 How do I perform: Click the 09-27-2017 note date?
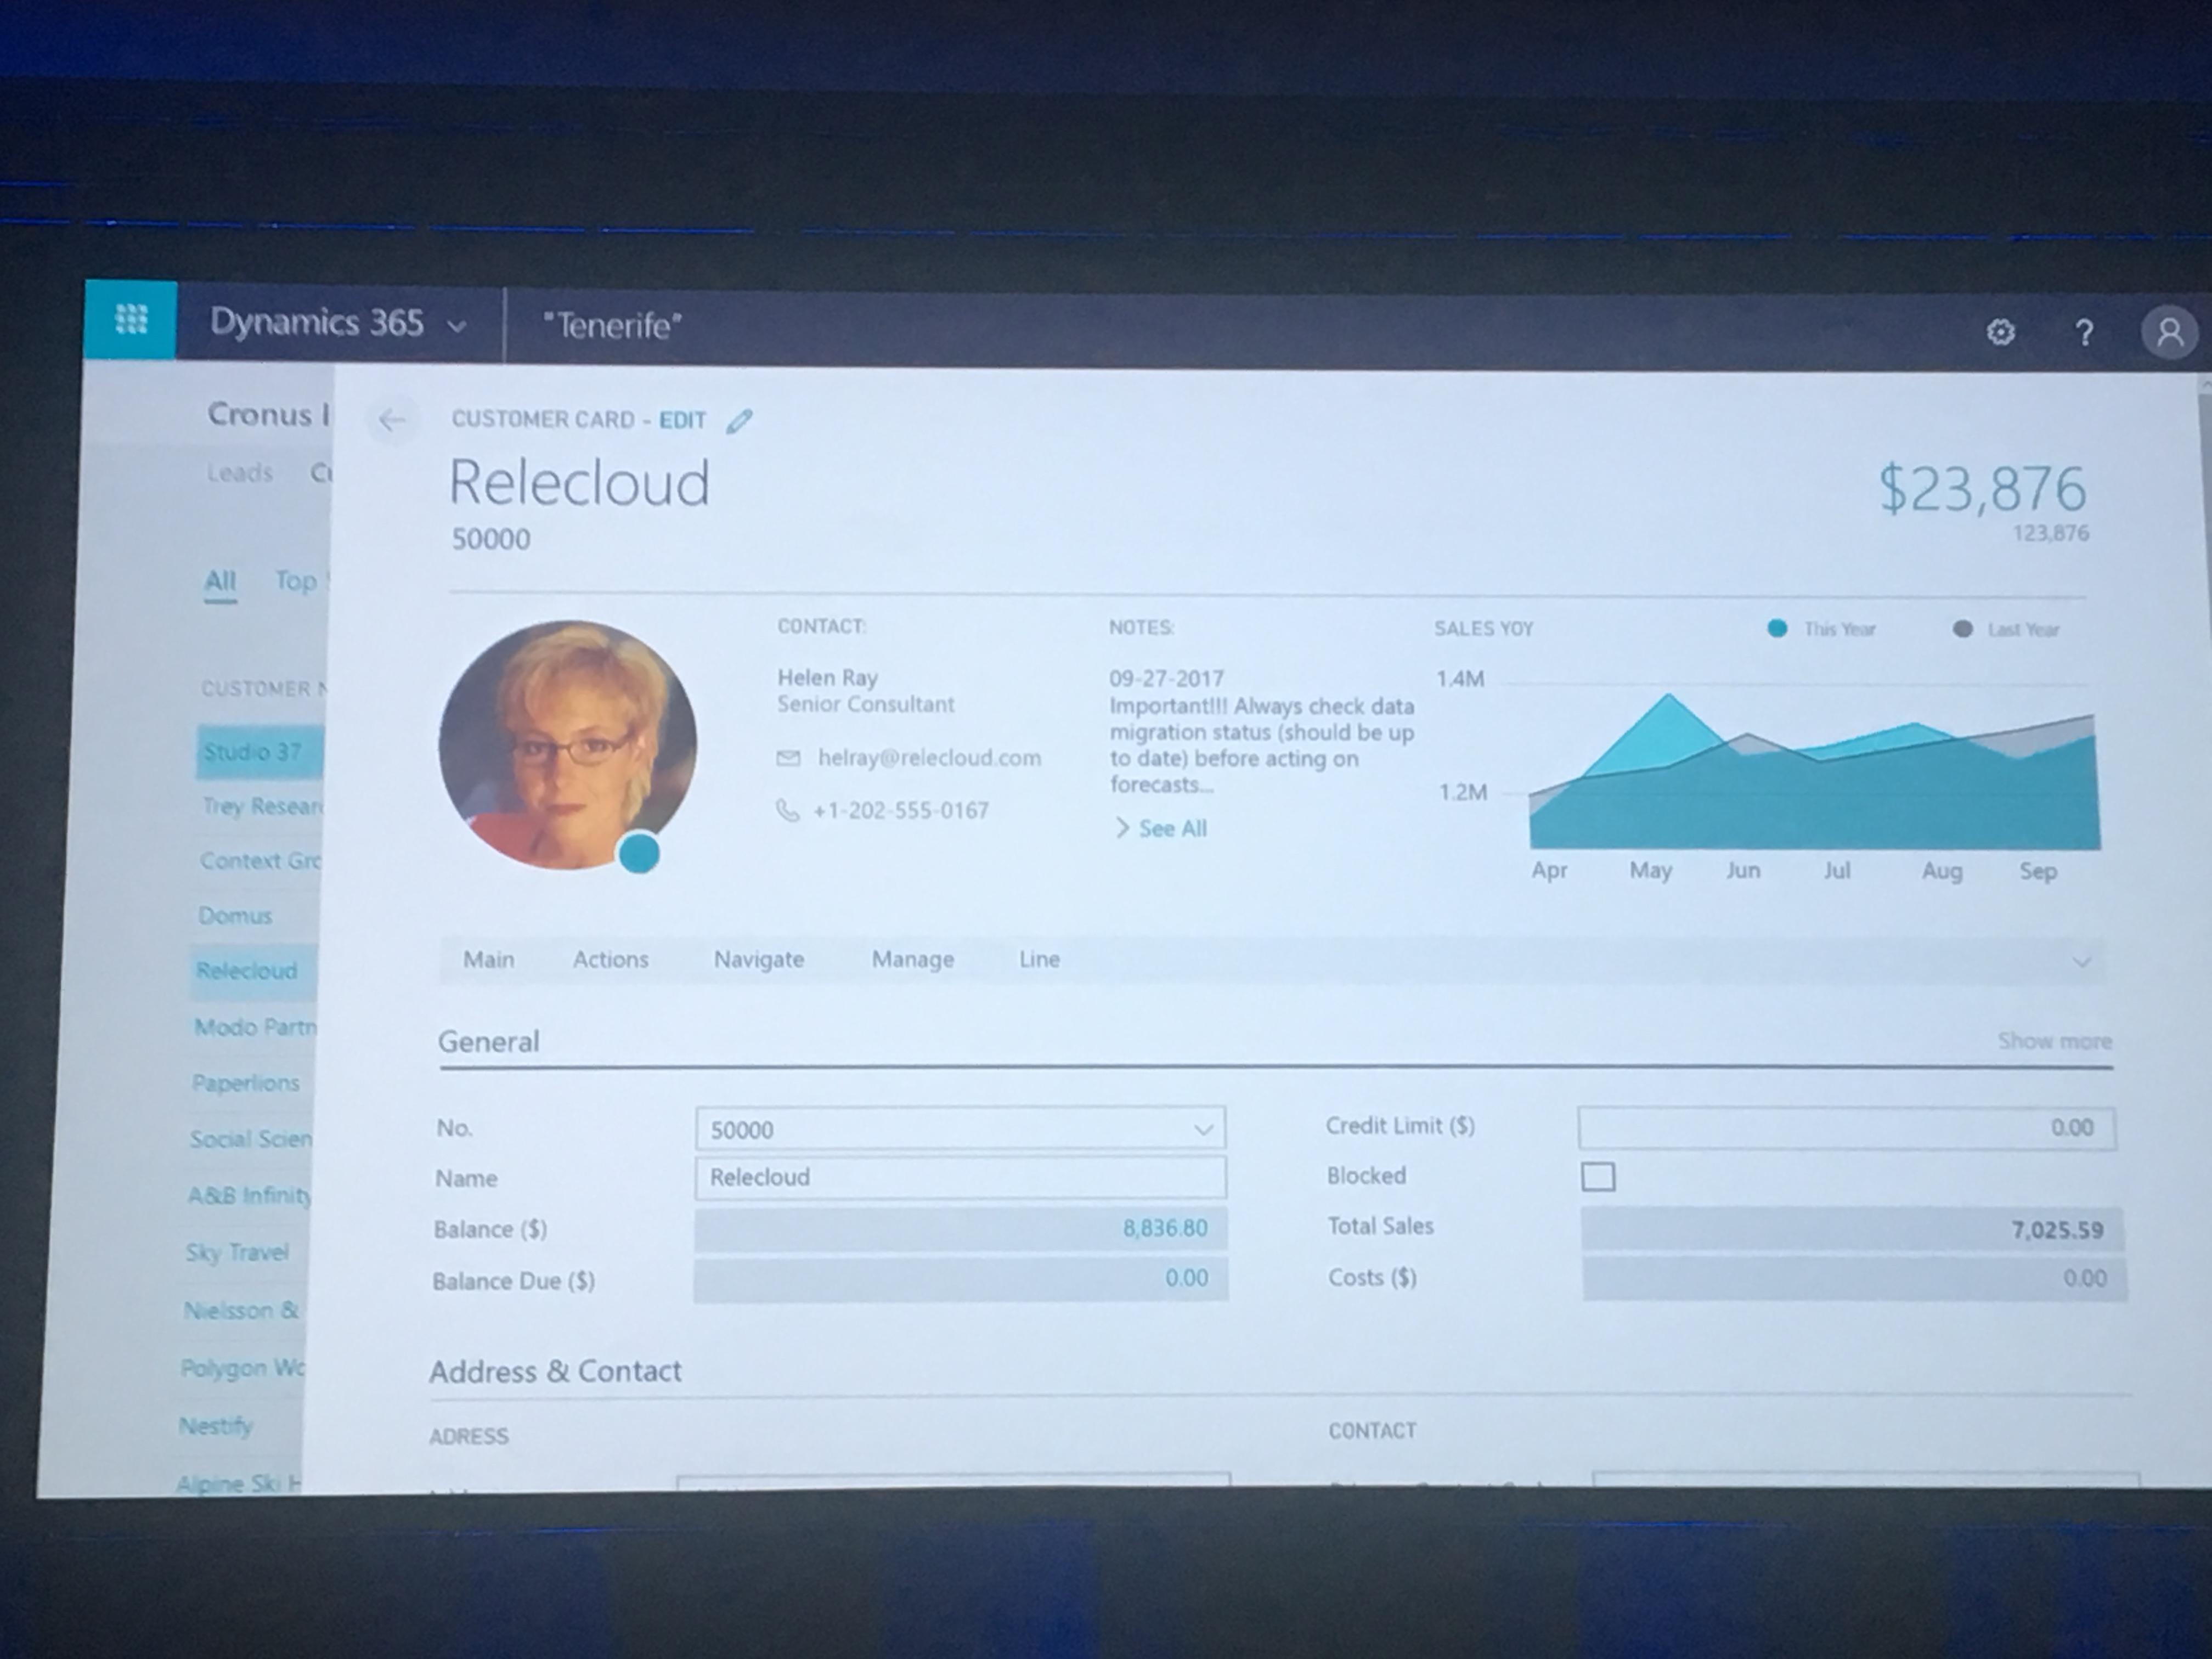click(x=1166, y=679)
